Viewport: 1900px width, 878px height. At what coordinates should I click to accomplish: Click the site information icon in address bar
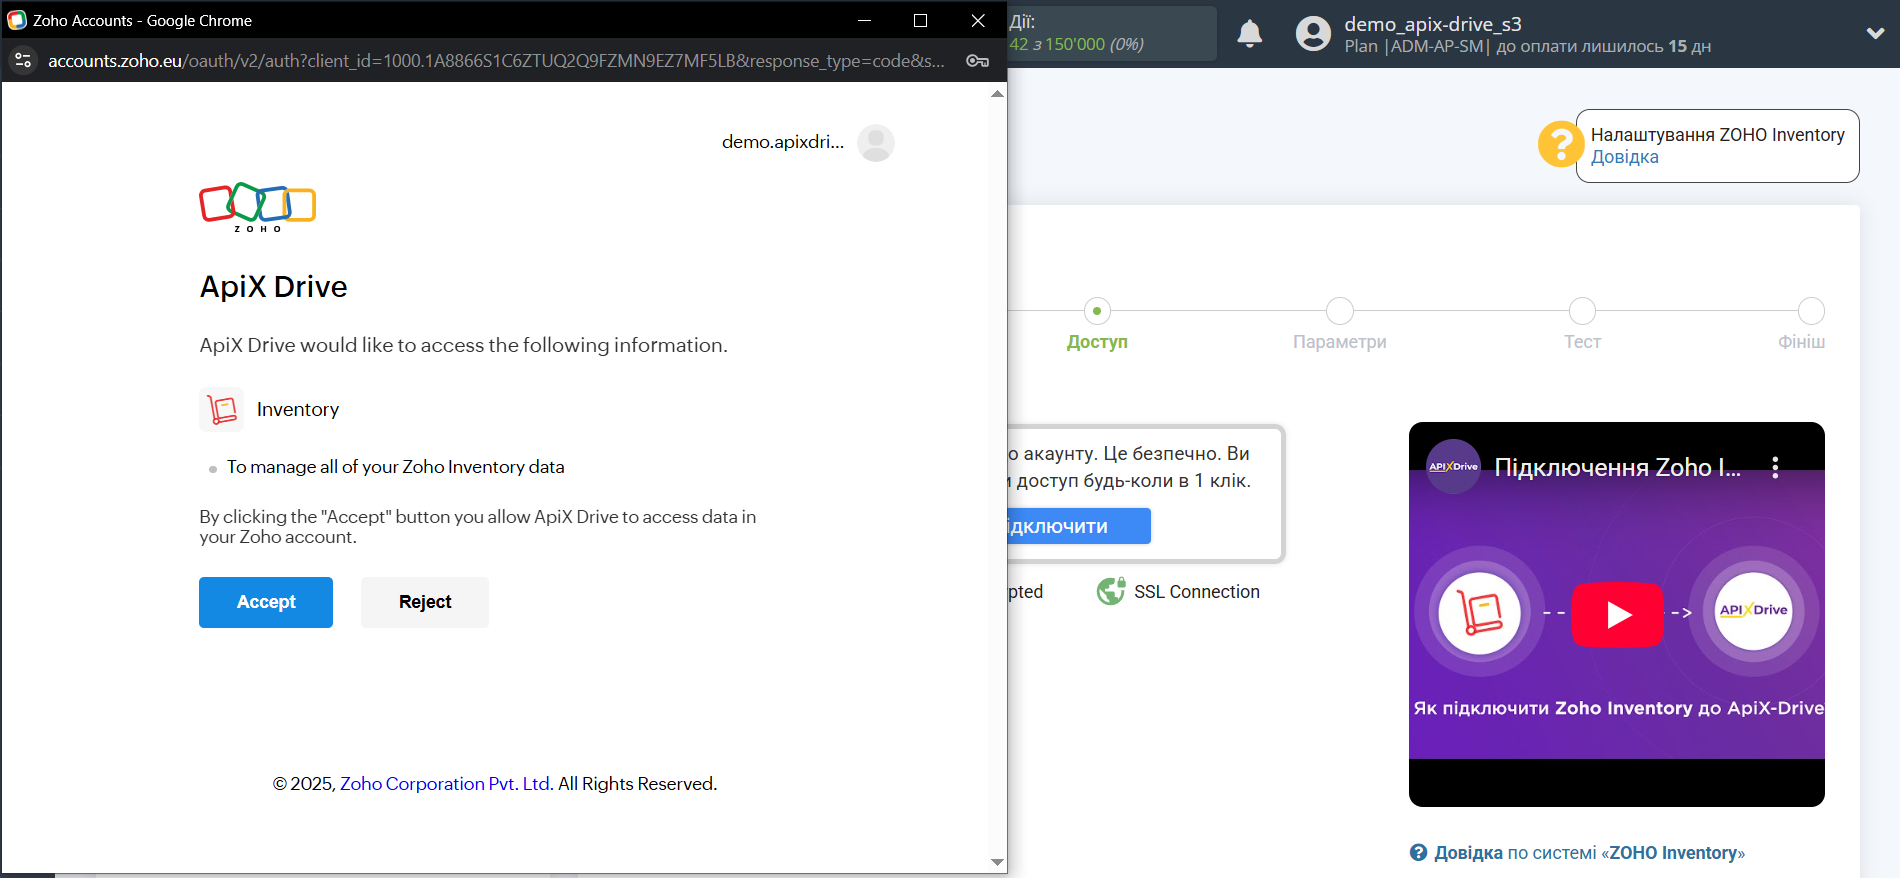23,61
